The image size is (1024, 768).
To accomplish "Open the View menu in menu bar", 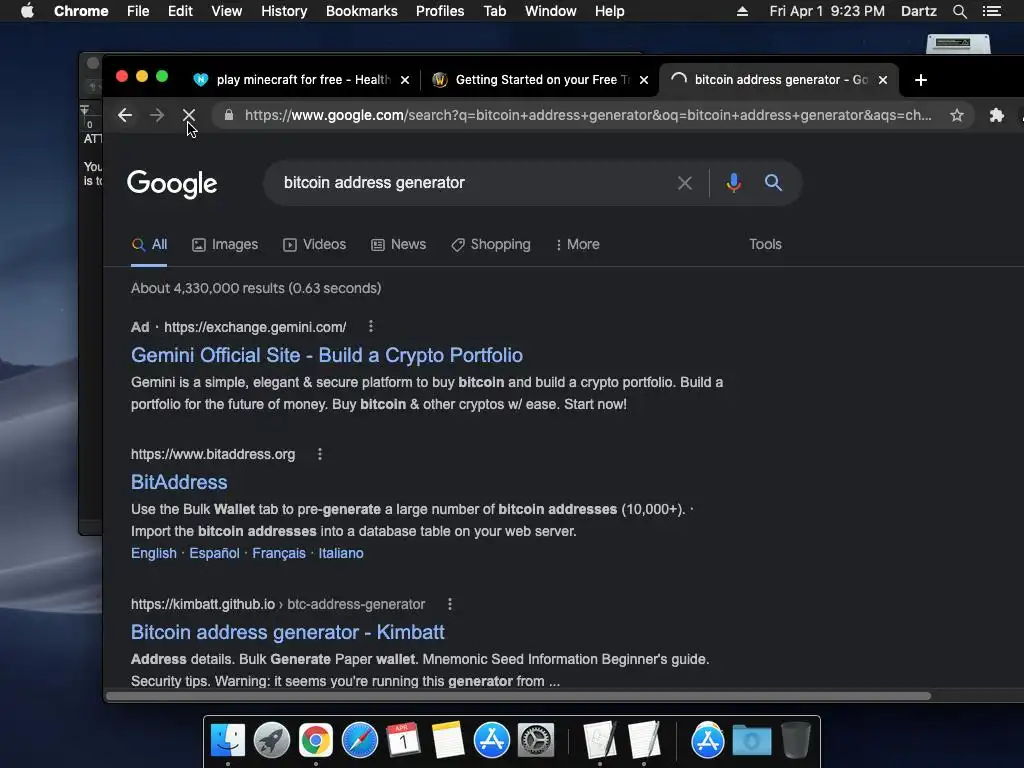I will [227, 11].
